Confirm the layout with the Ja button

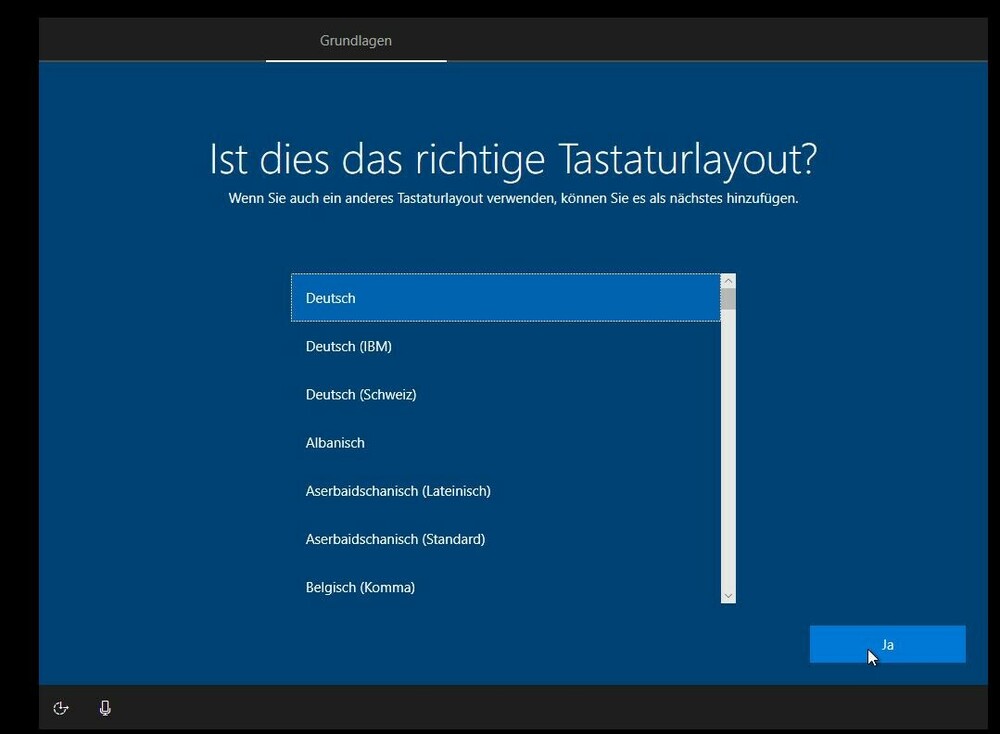[x=887, y=645]
